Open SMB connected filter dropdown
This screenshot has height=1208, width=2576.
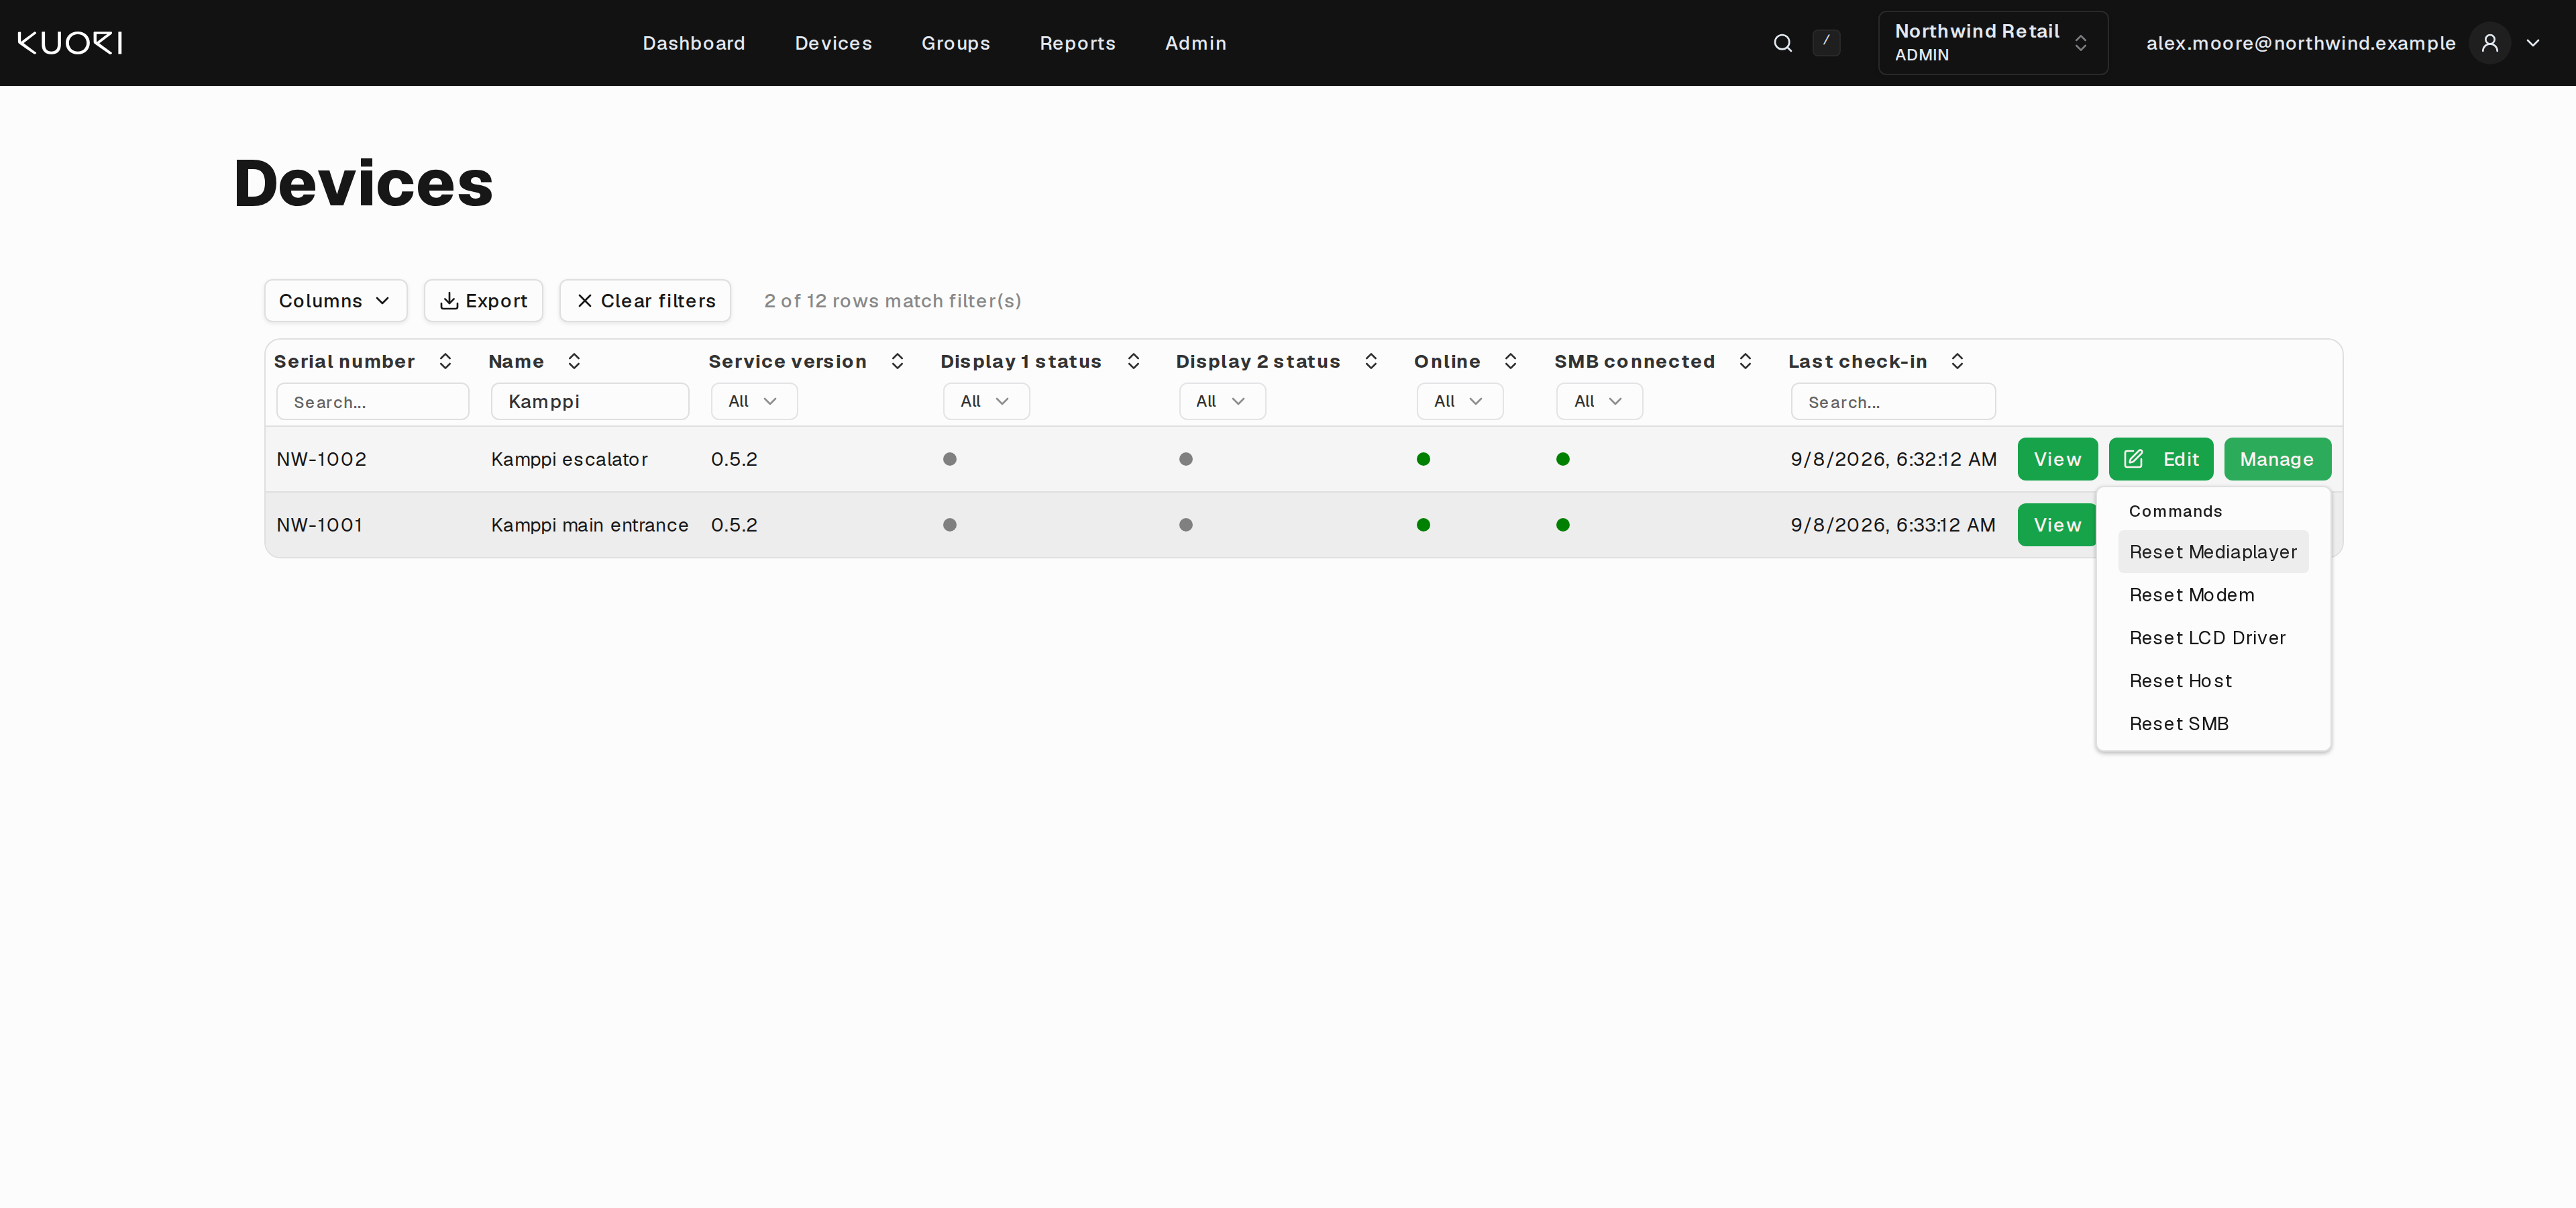pos(1599,401)
